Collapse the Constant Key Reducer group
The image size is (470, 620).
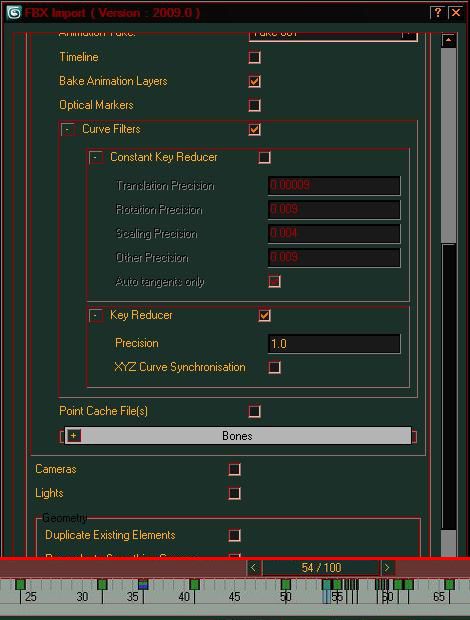pyautogui.click(x=95, y=157)
